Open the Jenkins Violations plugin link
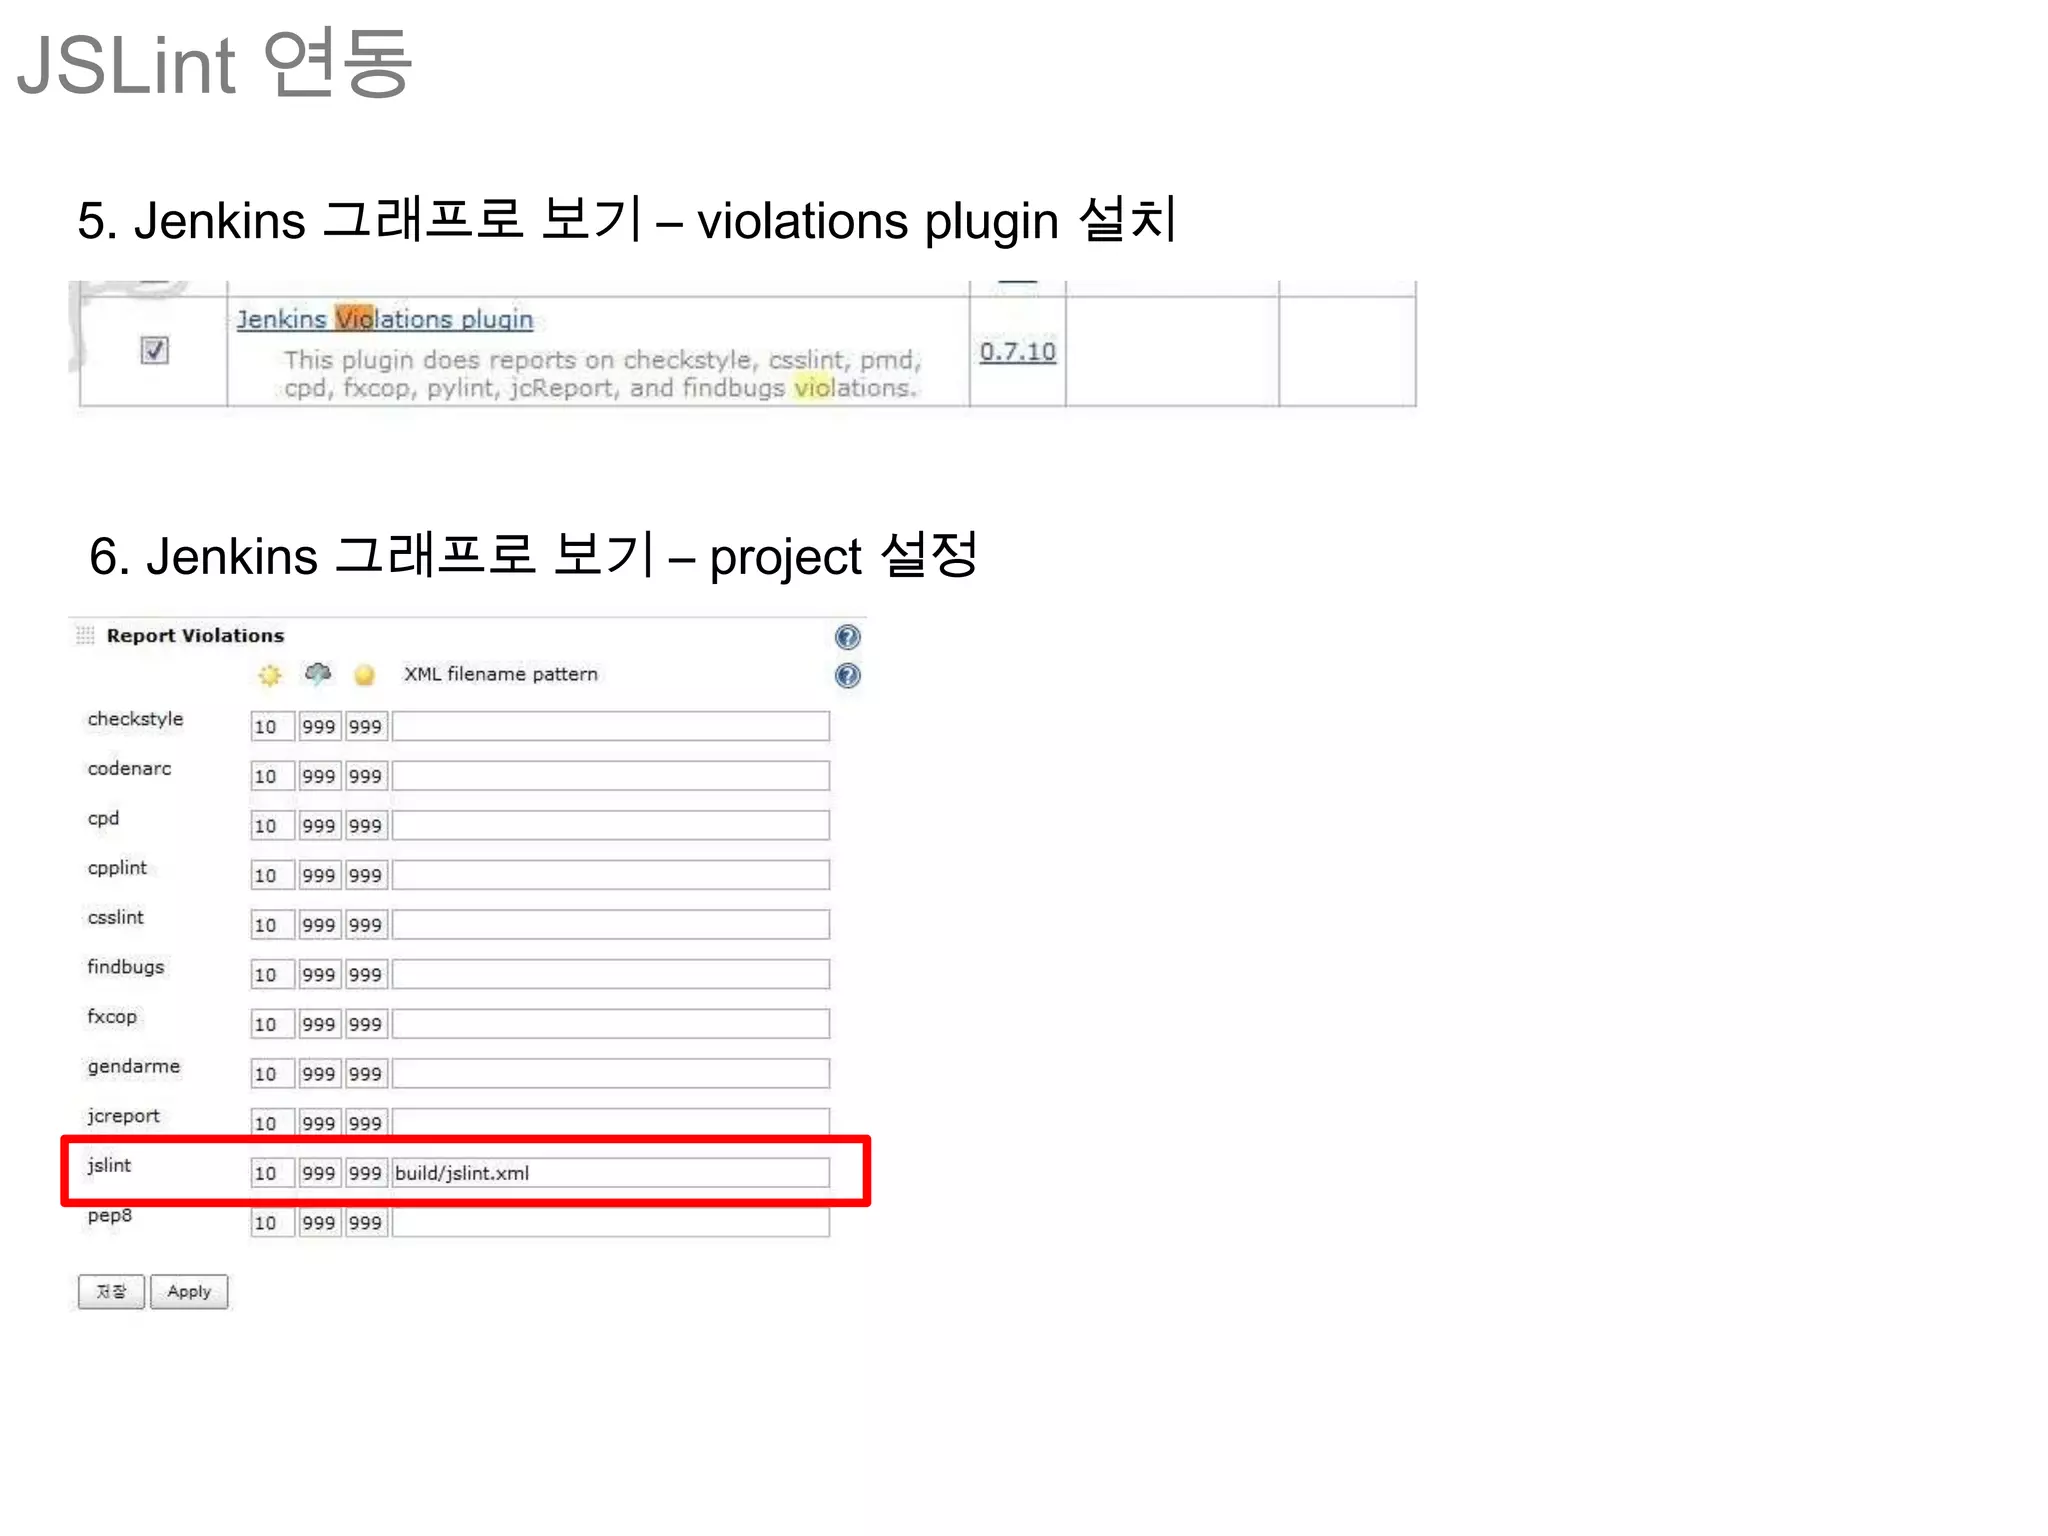The width and height of the screenshot is (2048, 1536). [x=385, y=319]
